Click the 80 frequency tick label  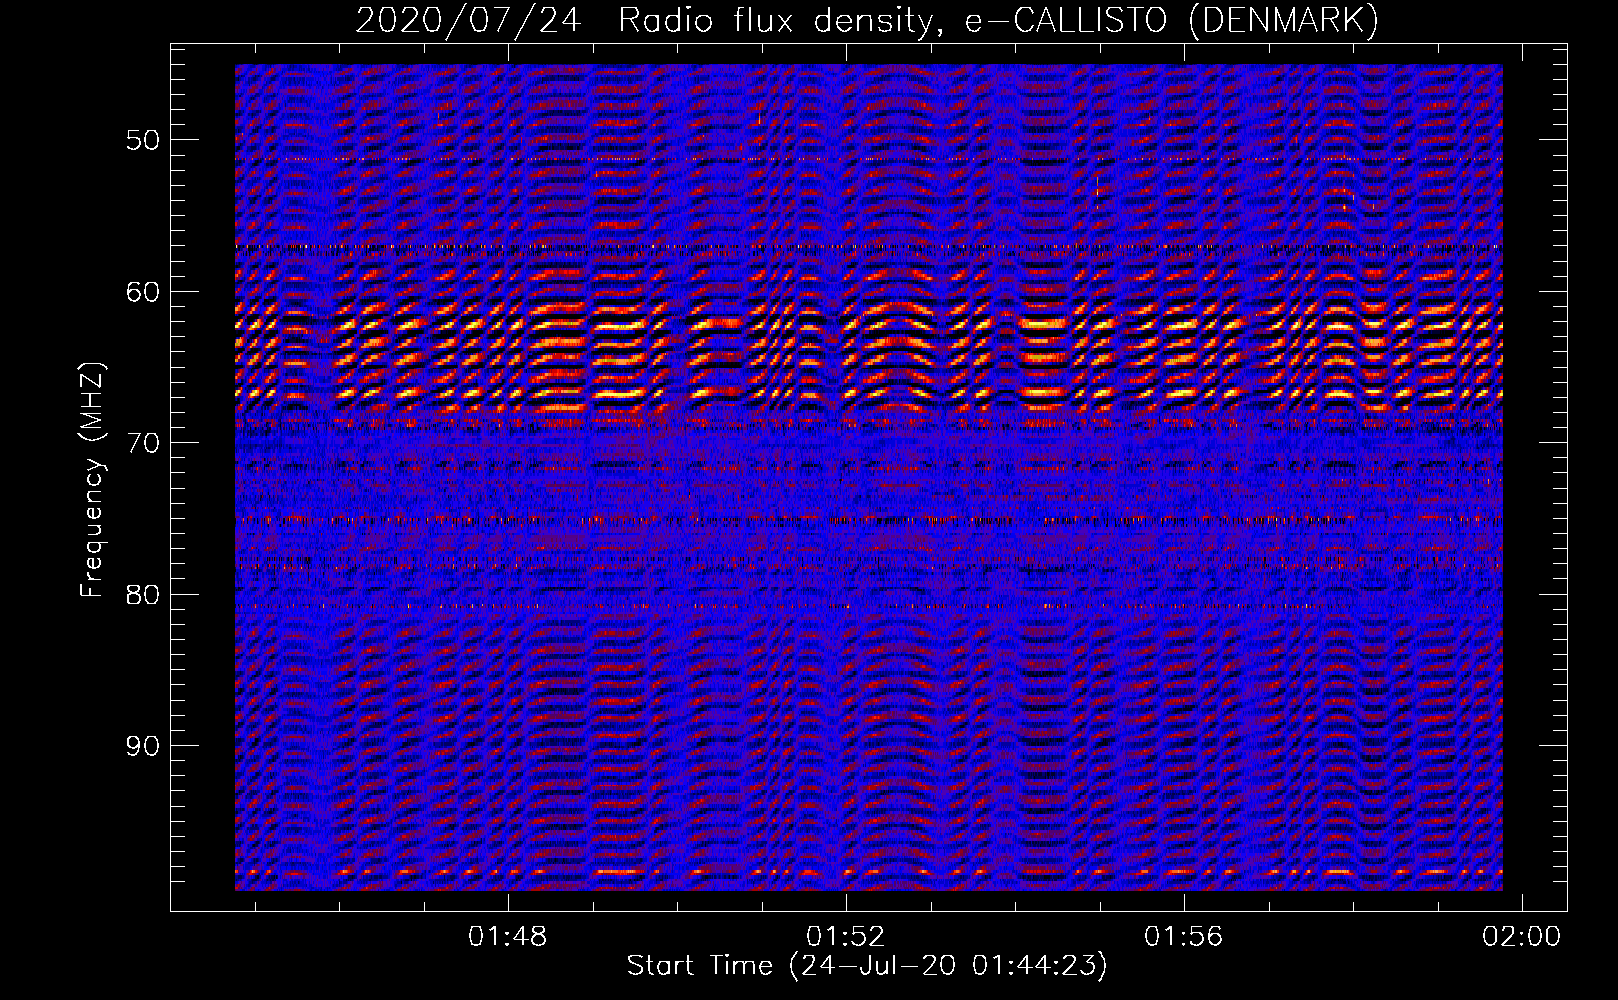(x=143, y=595)
